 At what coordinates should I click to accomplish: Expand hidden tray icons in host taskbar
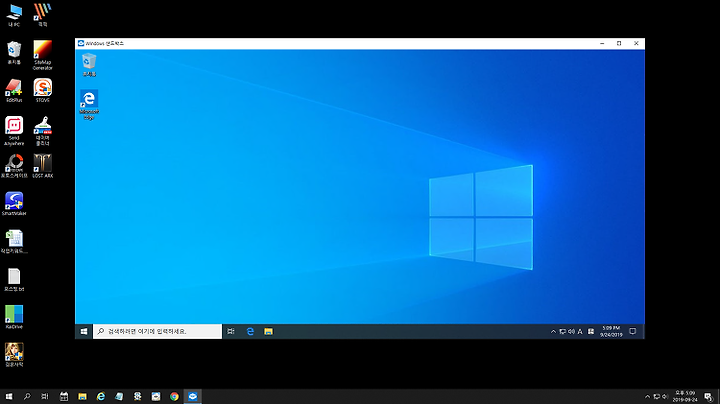click(647, 397)
